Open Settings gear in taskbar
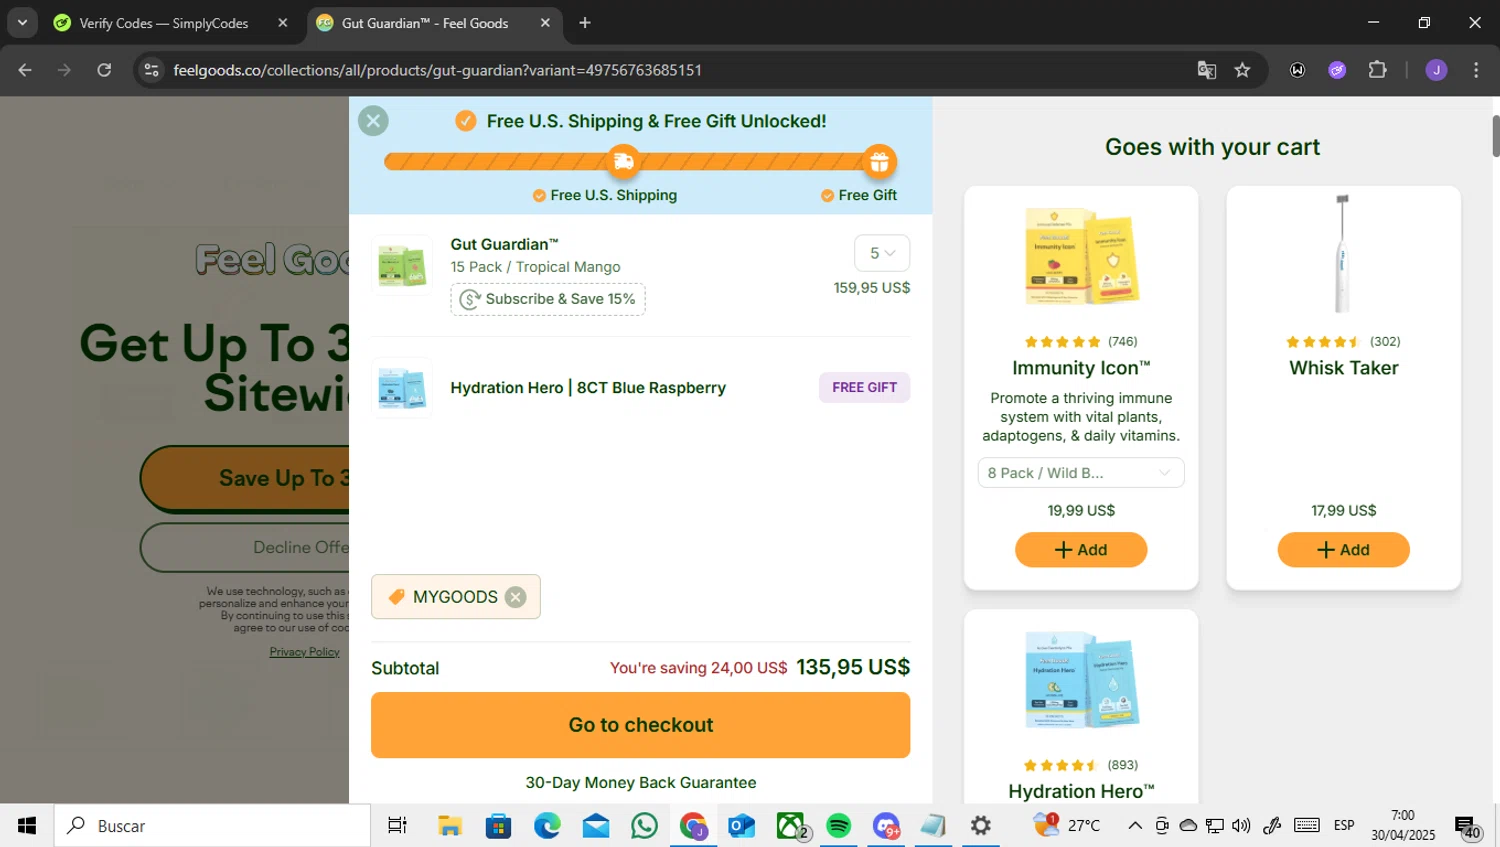Viewport: 1500px width, 847px height. click(981, 826)
